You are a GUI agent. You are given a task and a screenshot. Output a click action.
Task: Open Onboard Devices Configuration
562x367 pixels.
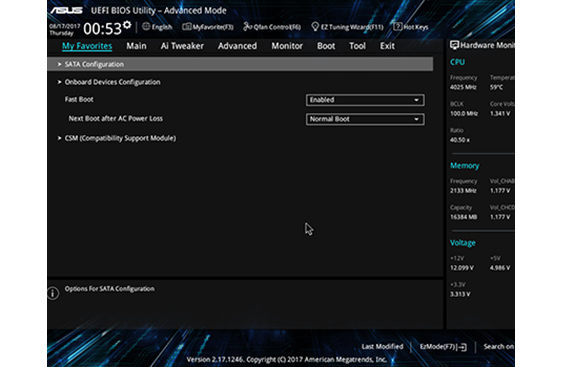point(113,82)
